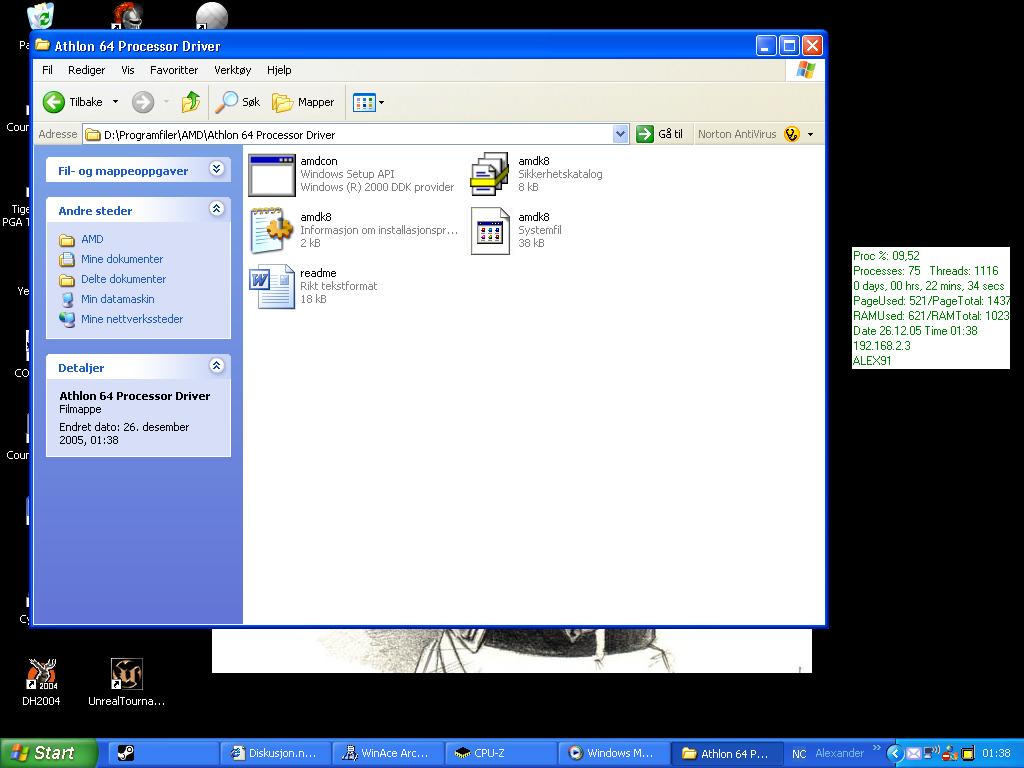Click the Gå til button
Screen dimensions: 1024x768
coord(660,134)
